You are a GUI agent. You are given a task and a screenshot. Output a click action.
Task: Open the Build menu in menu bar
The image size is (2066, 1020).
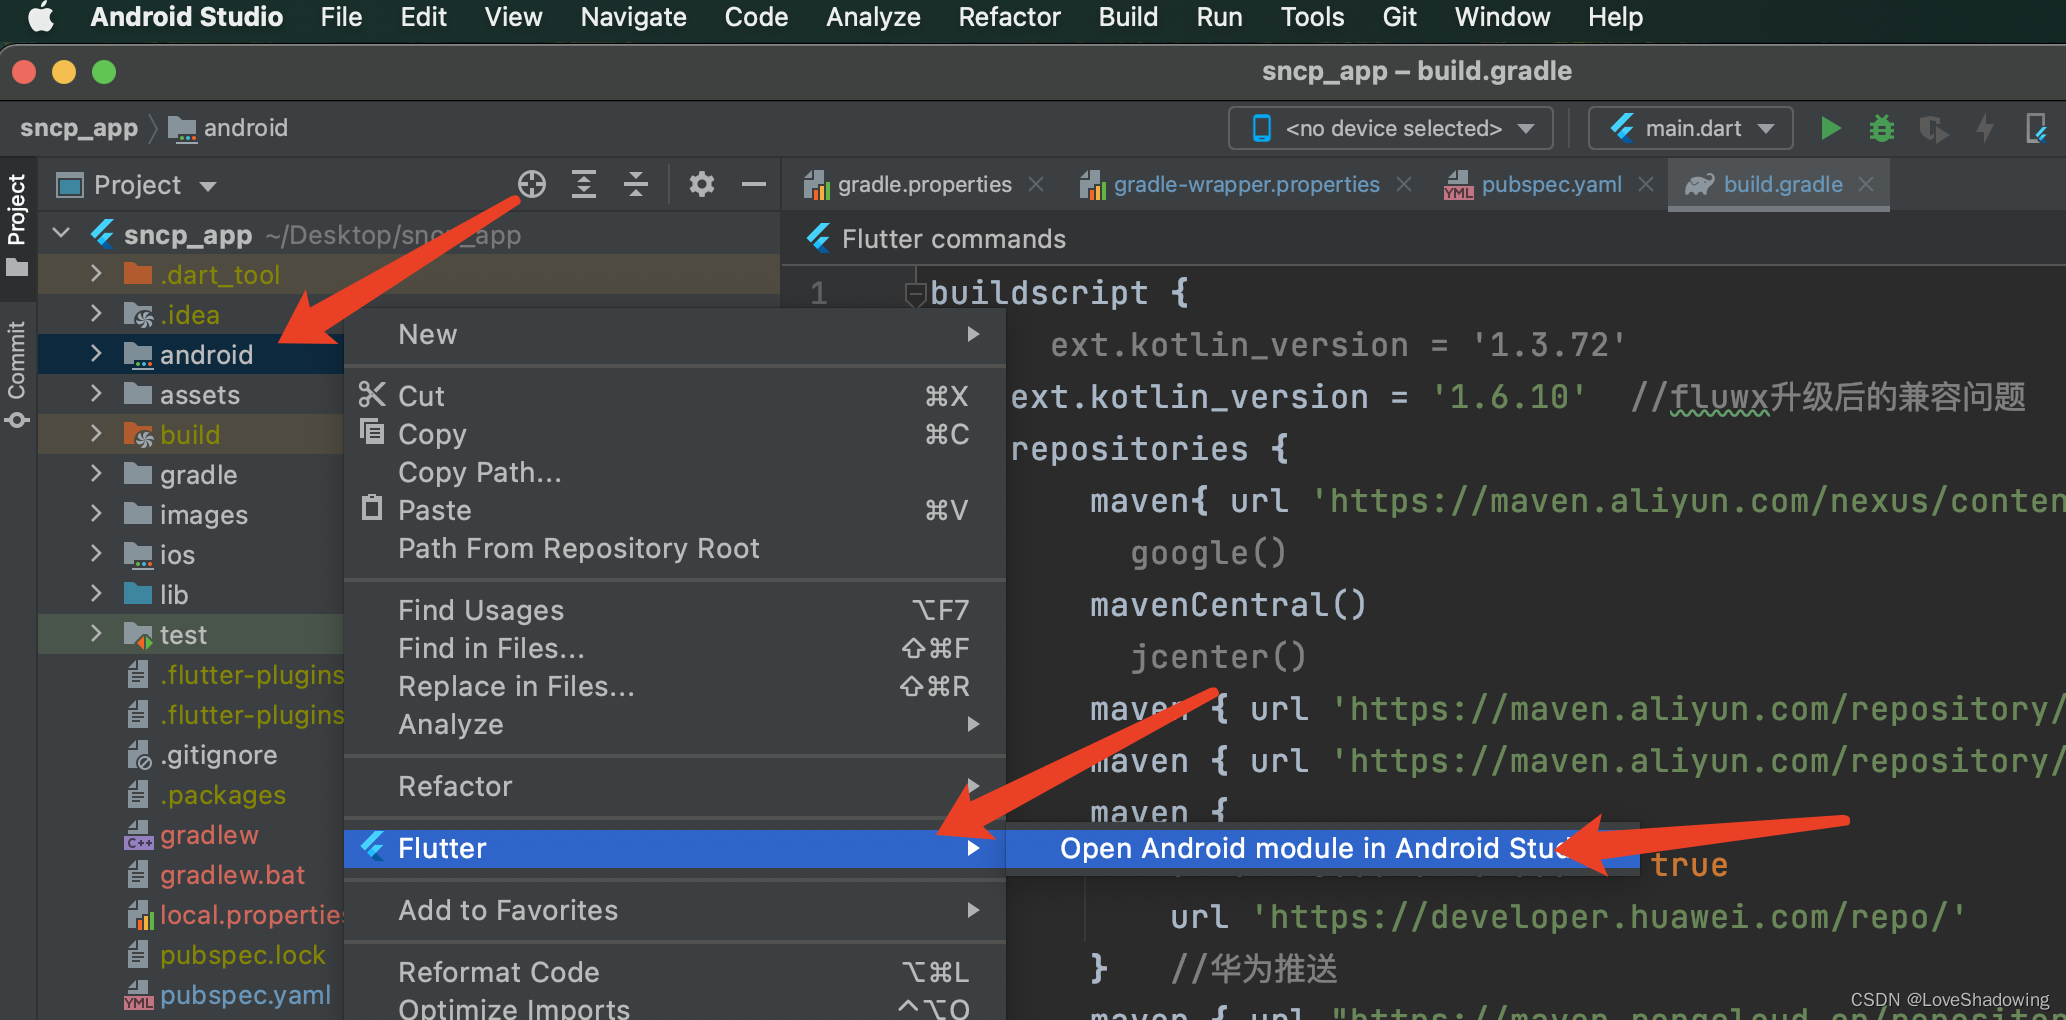point(1128,17)
